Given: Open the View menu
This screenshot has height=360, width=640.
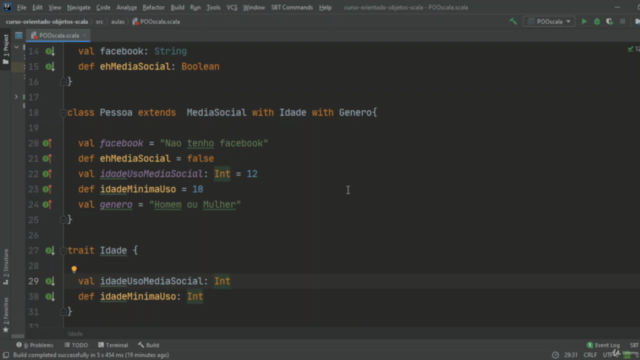Looking at the screenshot, I should pos(55,7).
